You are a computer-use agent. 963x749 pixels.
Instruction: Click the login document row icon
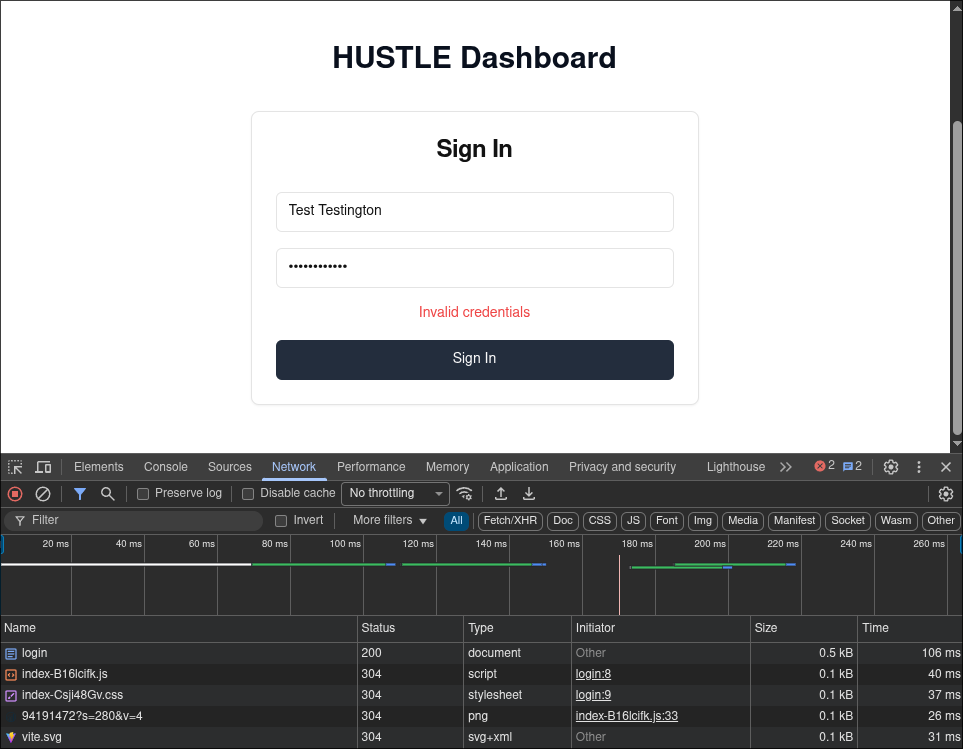pos(11,654)
